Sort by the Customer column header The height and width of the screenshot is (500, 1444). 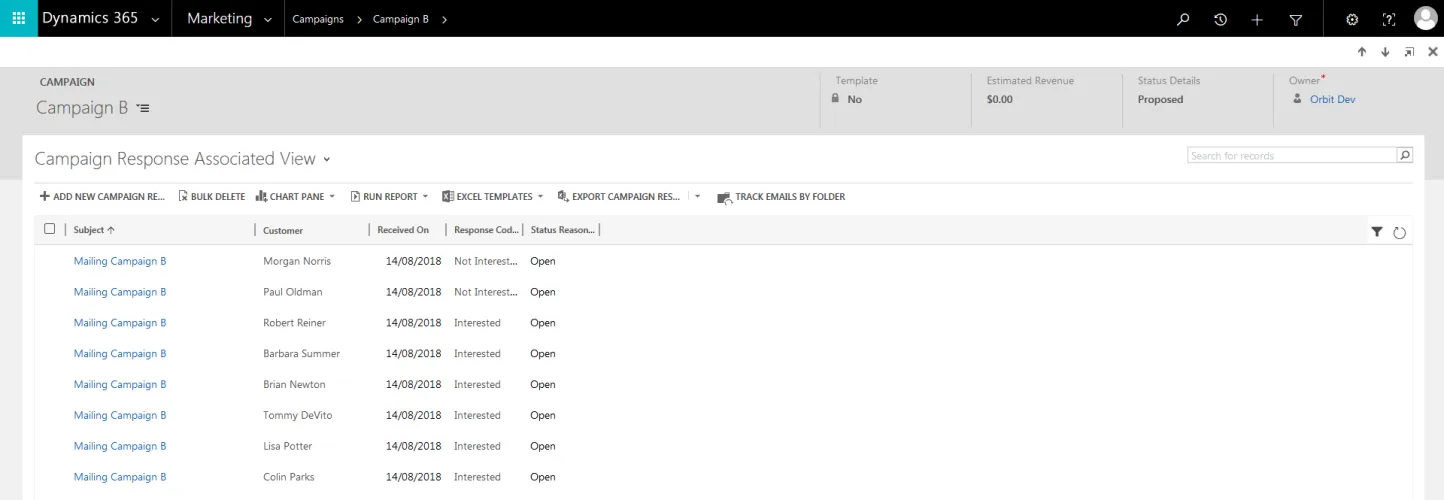[283, 230]
